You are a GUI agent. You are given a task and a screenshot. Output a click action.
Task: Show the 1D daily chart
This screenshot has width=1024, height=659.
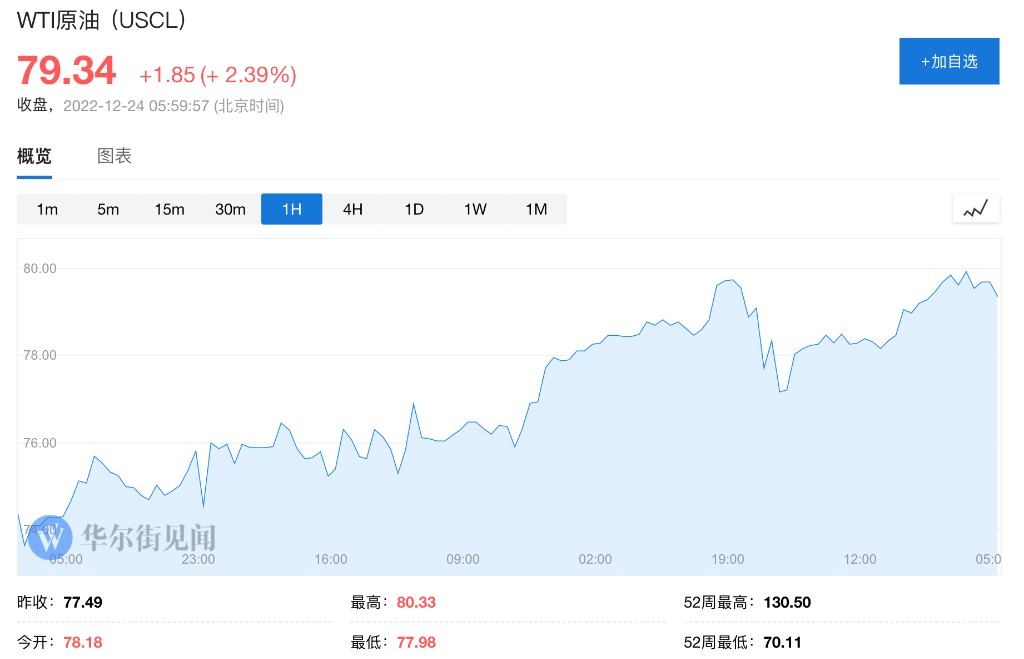(x=414, y=209)
